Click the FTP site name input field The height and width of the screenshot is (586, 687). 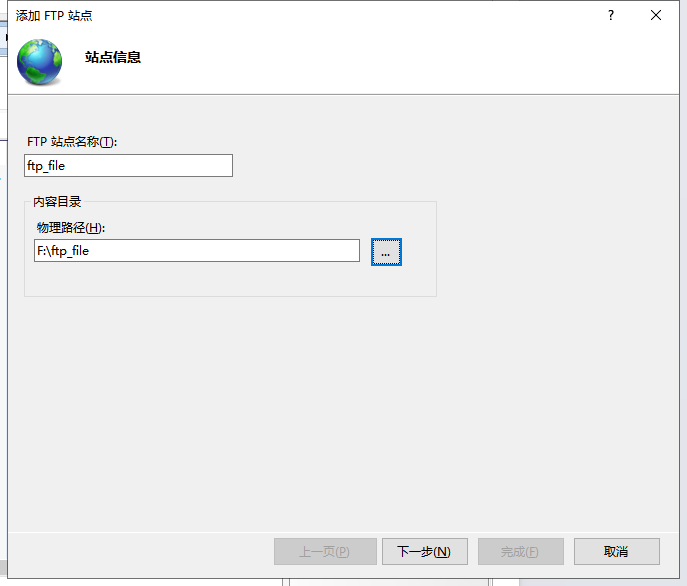128,166
